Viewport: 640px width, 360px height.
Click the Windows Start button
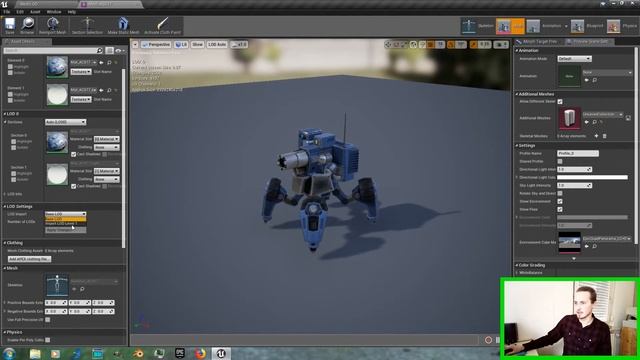click(x=9, y=353)
